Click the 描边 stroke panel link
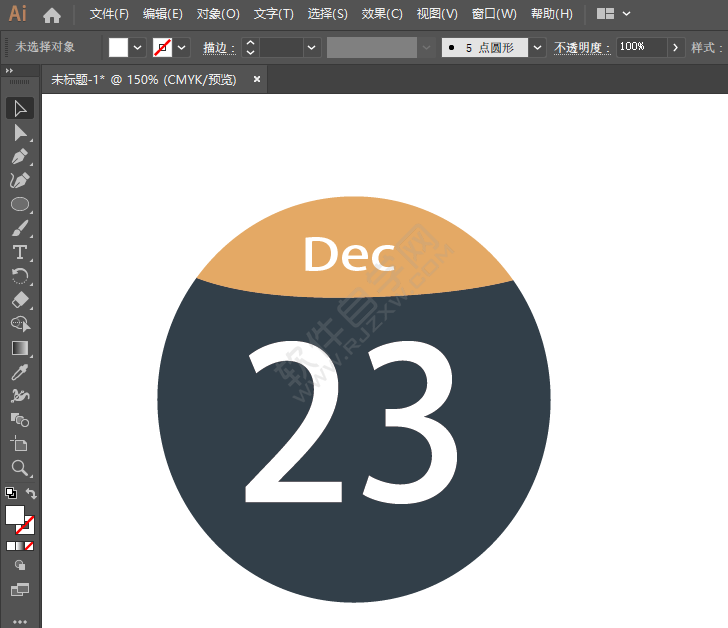This screenshot has width=728, height=628. (x=219, y=47)
